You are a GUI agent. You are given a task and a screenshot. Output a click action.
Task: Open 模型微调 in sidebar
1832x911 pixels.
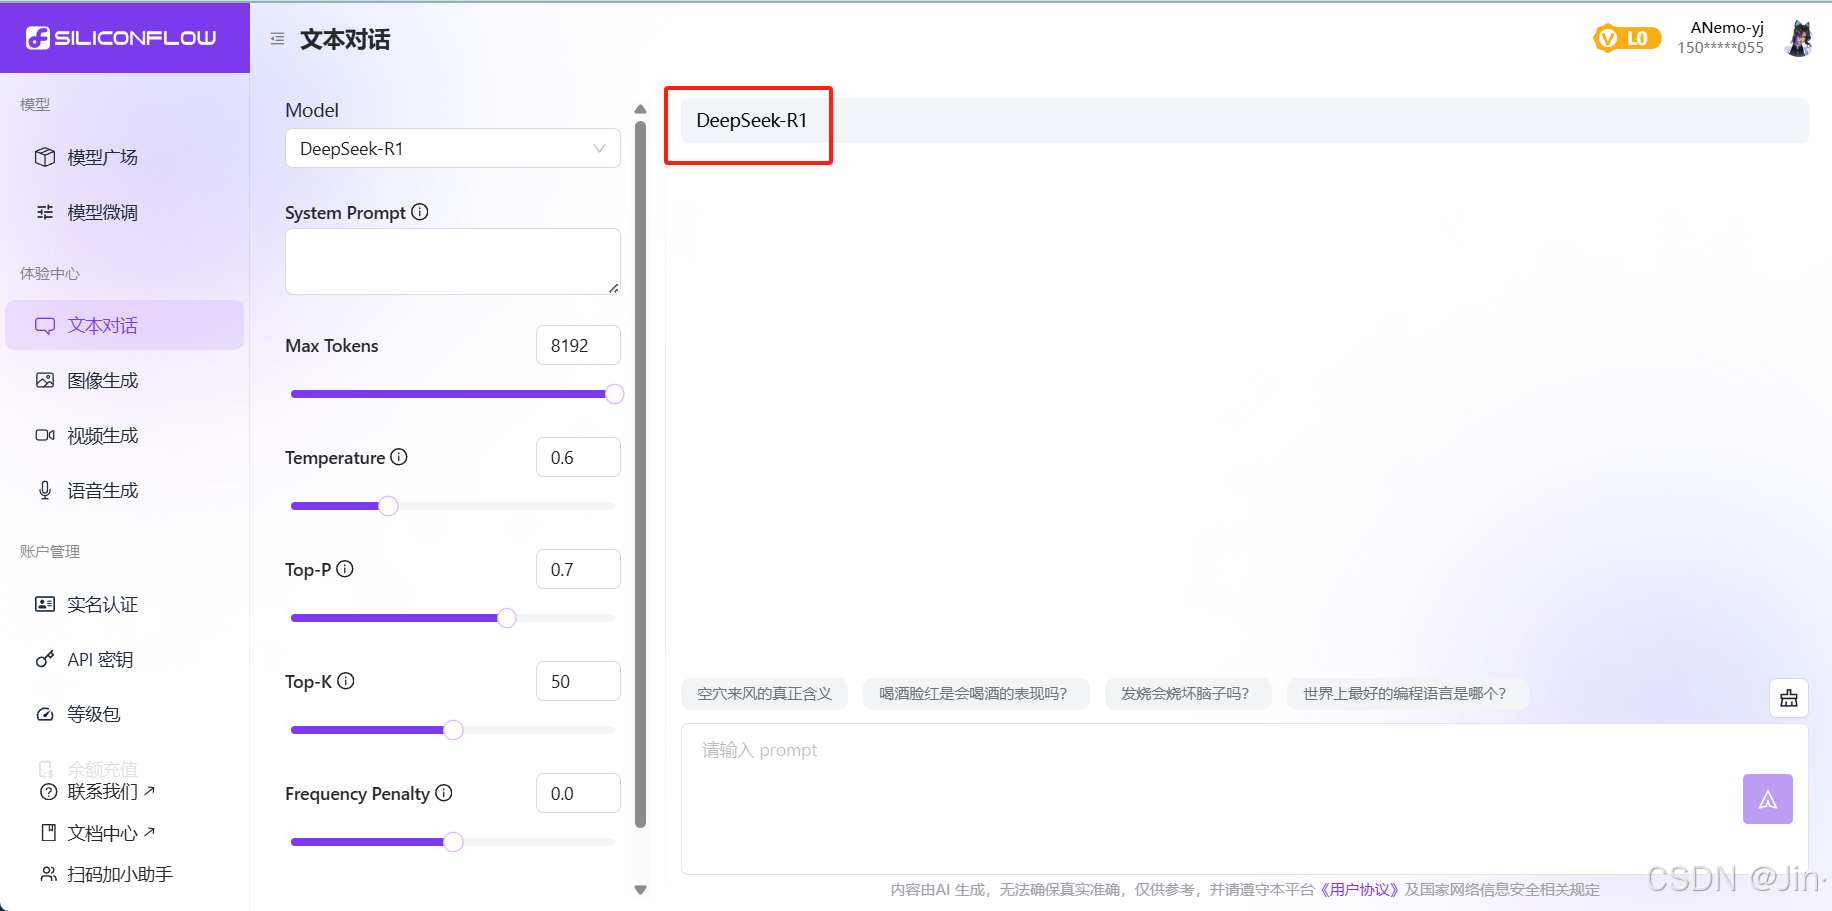coord(124,212)
